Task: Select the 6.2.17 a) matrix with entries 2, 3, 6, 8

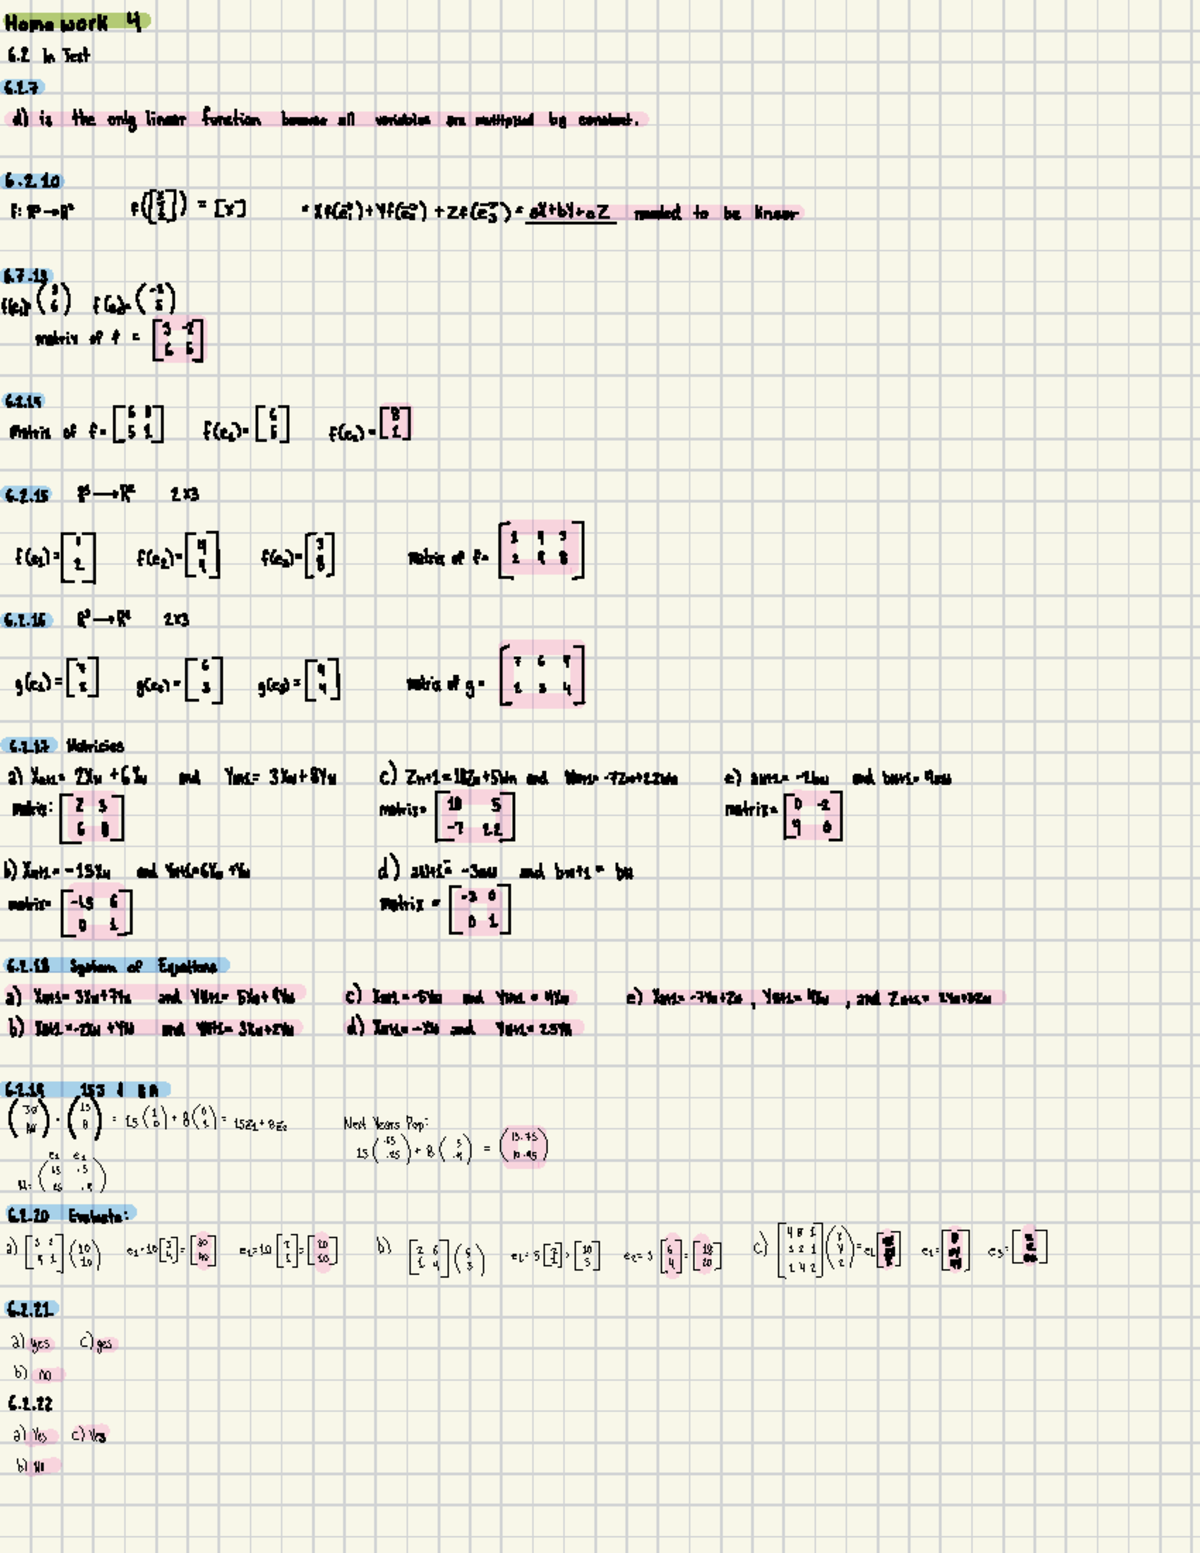Action: (91, 818)
